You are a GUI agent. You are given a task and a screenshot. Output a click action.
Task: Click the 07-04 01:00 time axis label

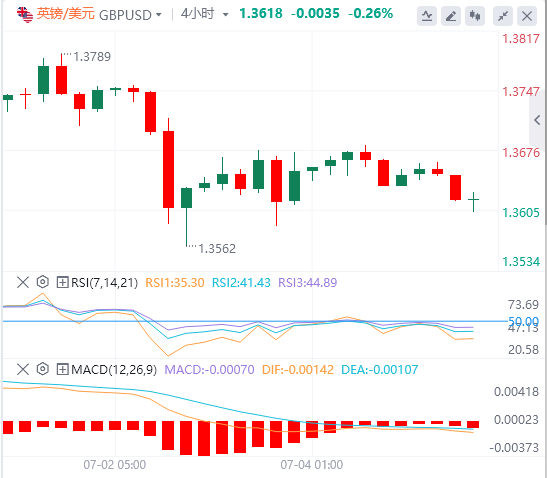[x=312, y=465]
